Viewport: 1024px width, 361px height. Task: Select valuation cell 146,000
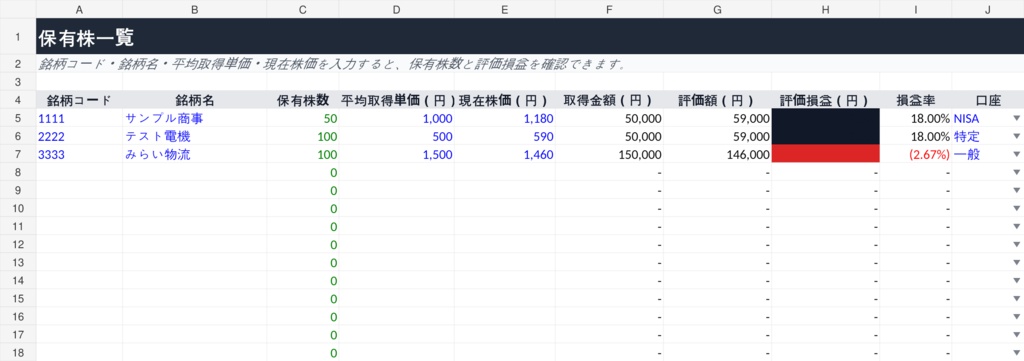(717, 155)
